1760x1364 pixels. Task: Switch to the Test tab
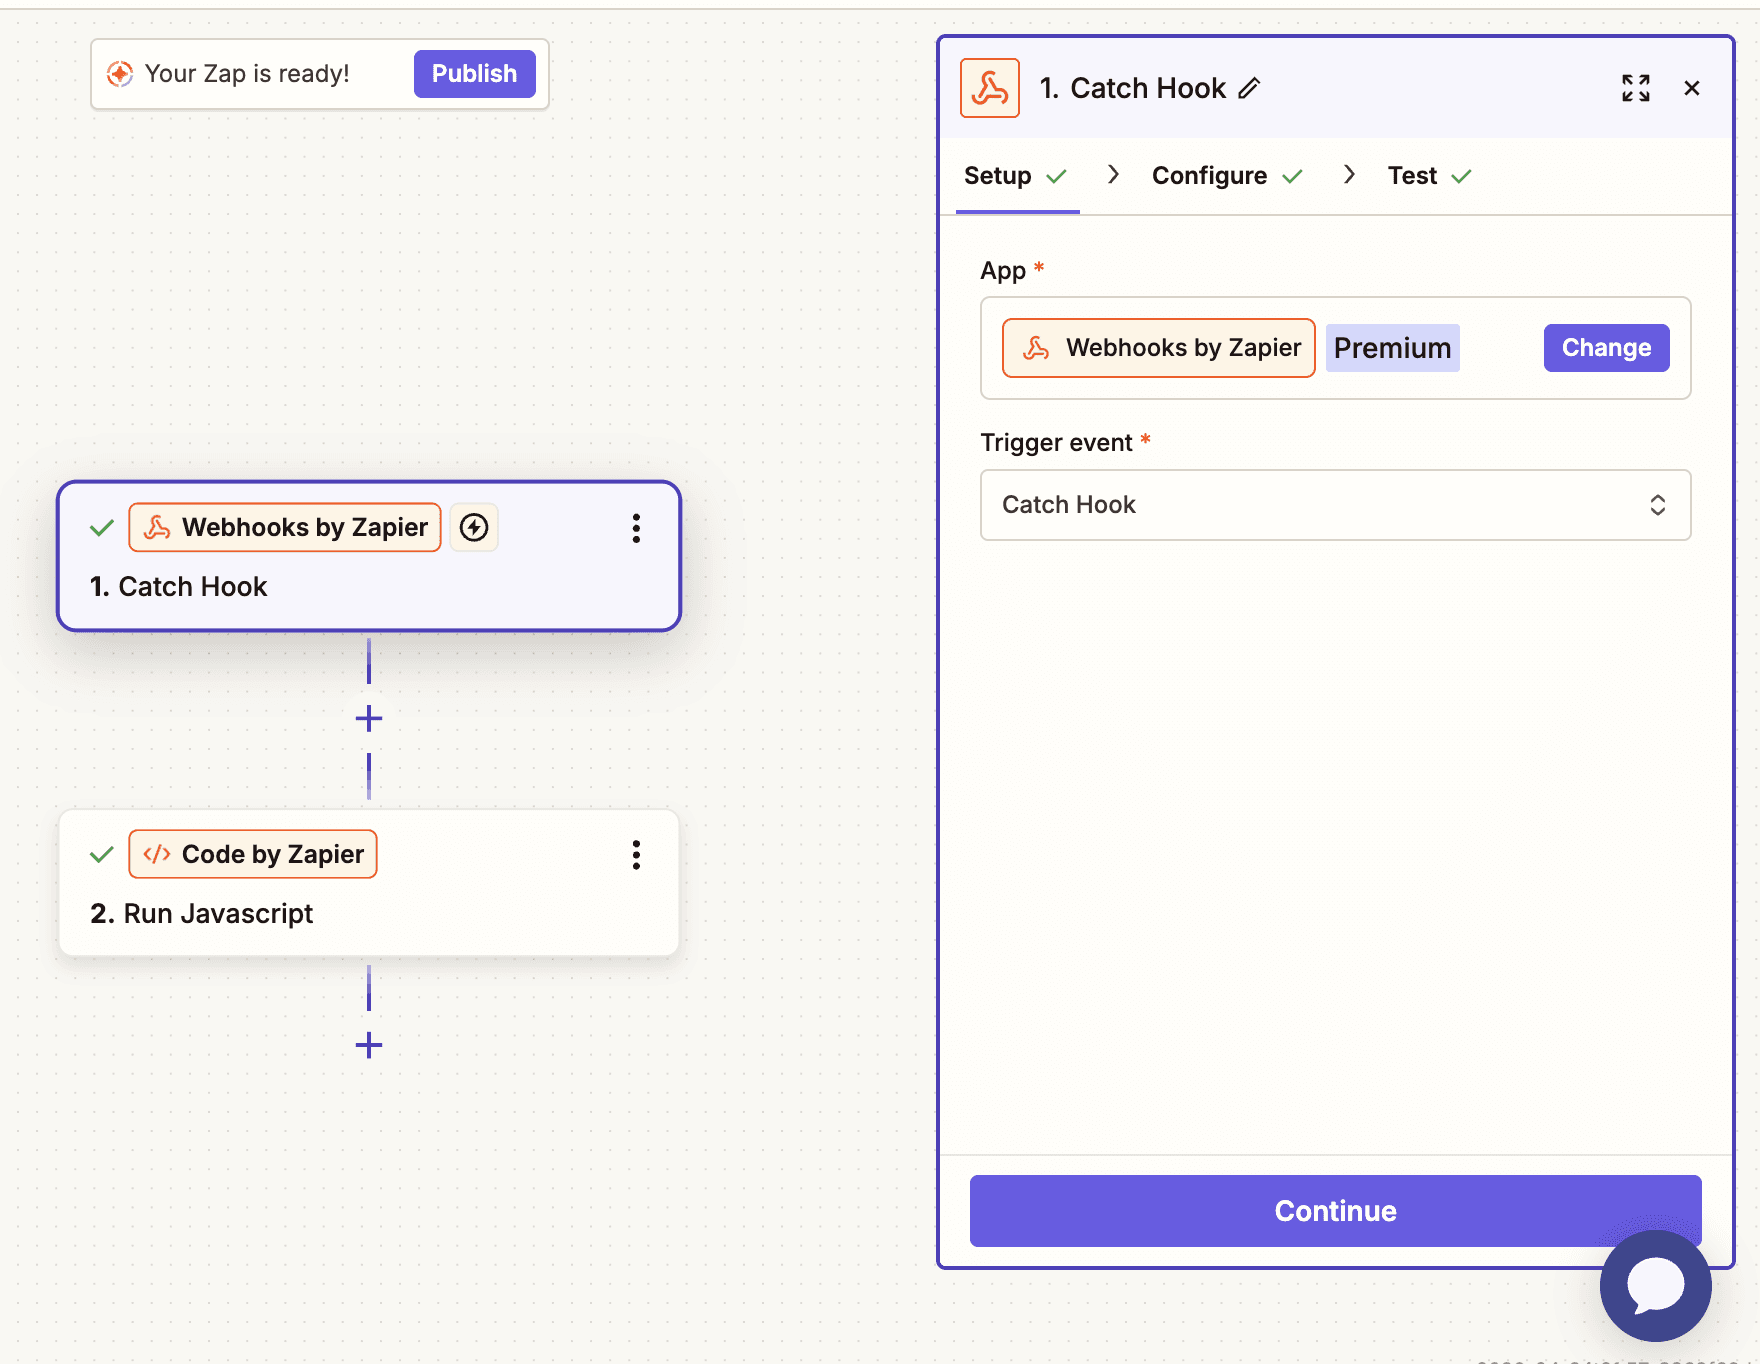click(1411, 175)
